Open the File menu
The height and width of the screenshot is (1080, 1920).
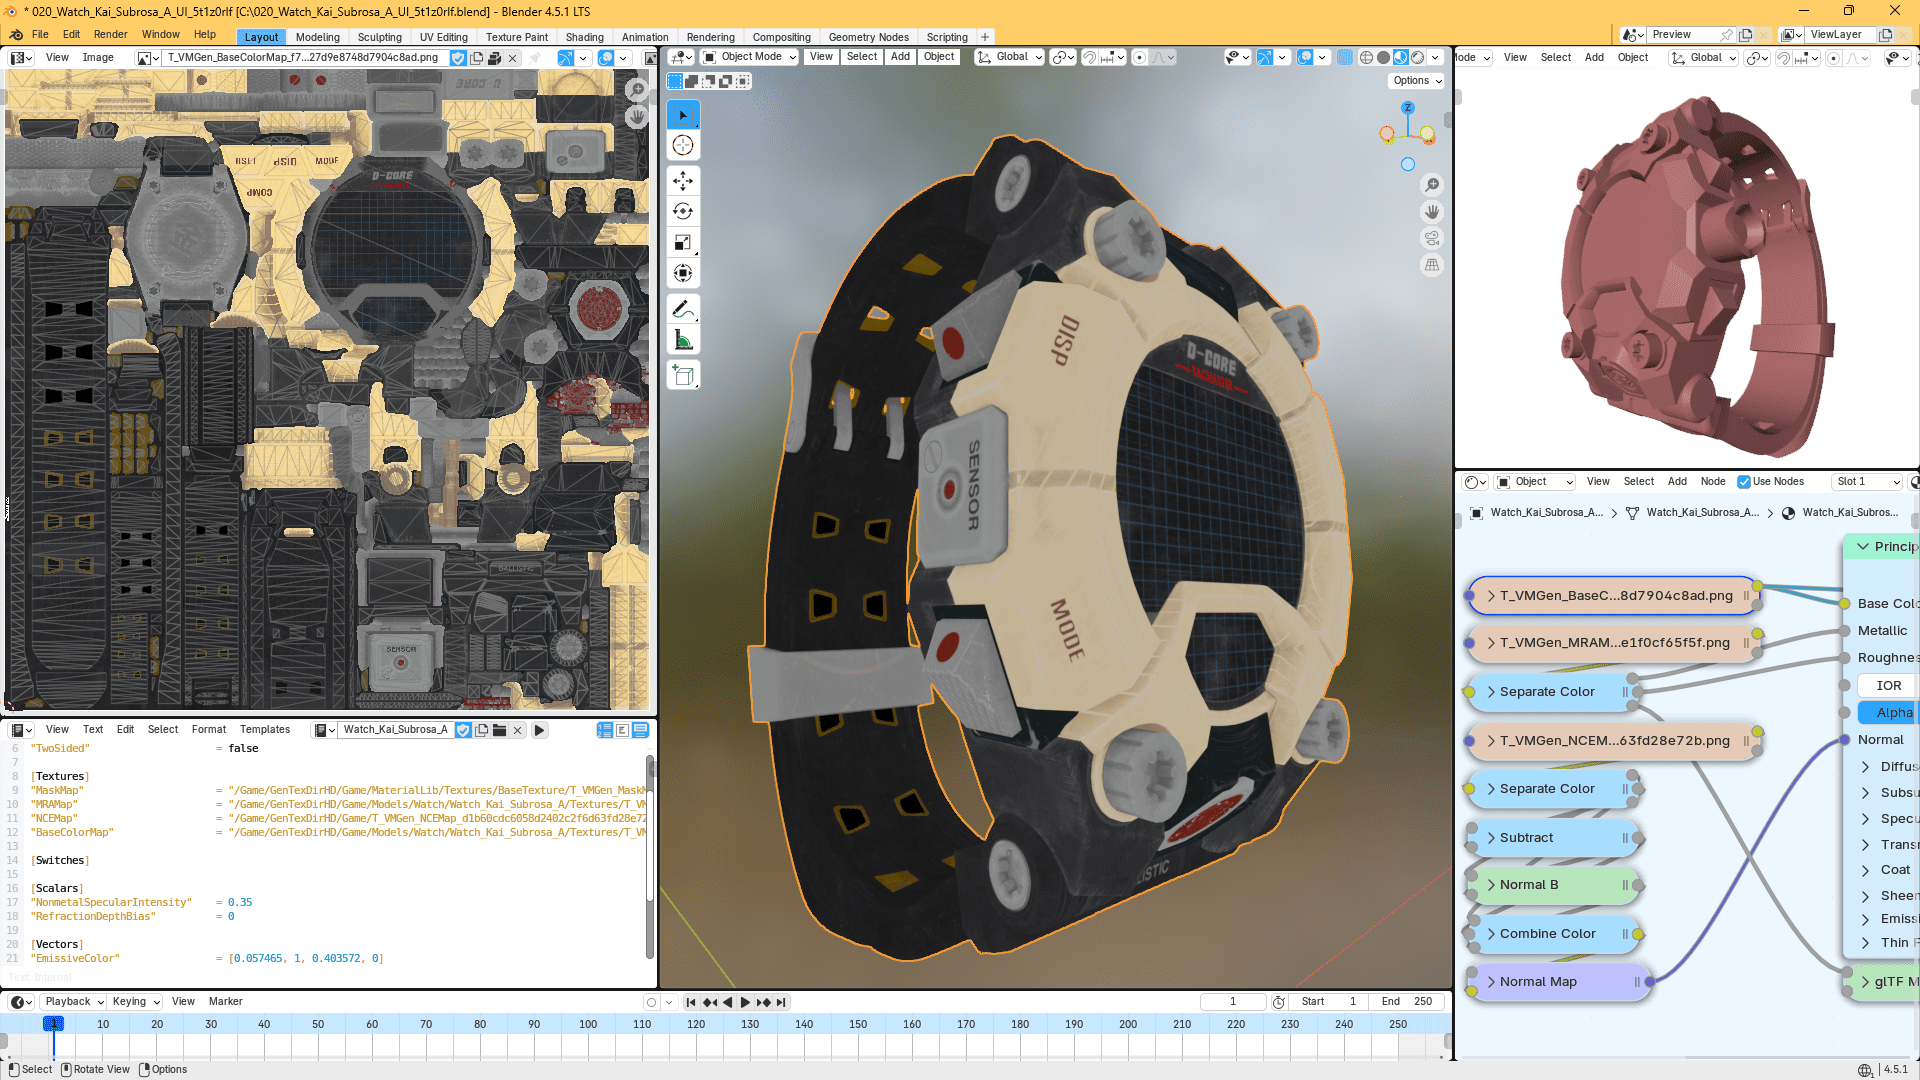(40, 35)
